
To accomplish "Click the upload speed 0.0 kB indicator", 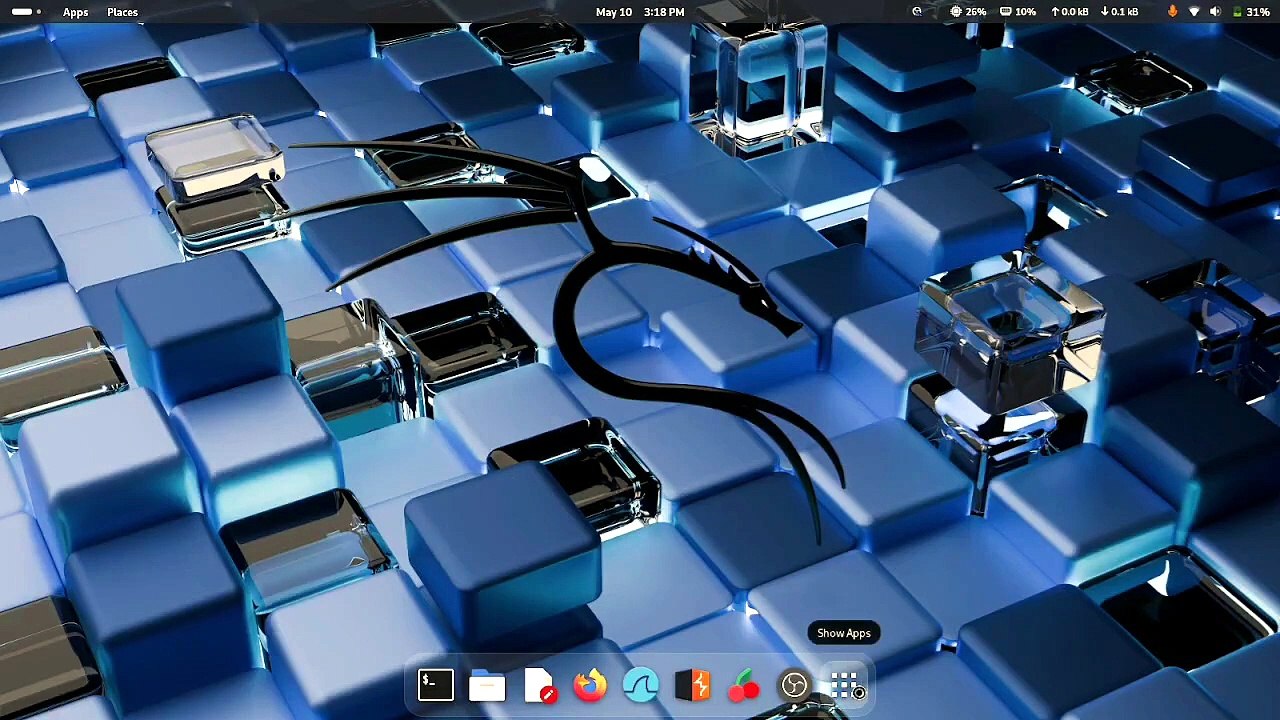I will click(1069, 12).
